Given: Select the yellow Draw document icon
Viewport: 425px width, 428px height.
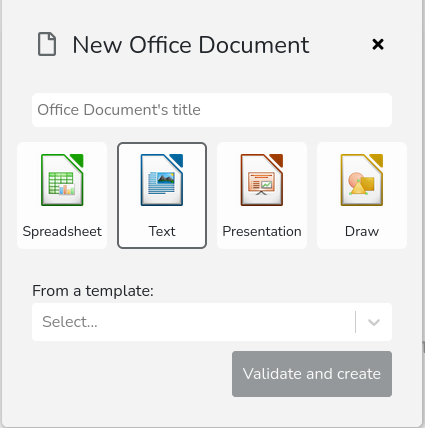Looking at the screenshot, I should pos(362,180).
